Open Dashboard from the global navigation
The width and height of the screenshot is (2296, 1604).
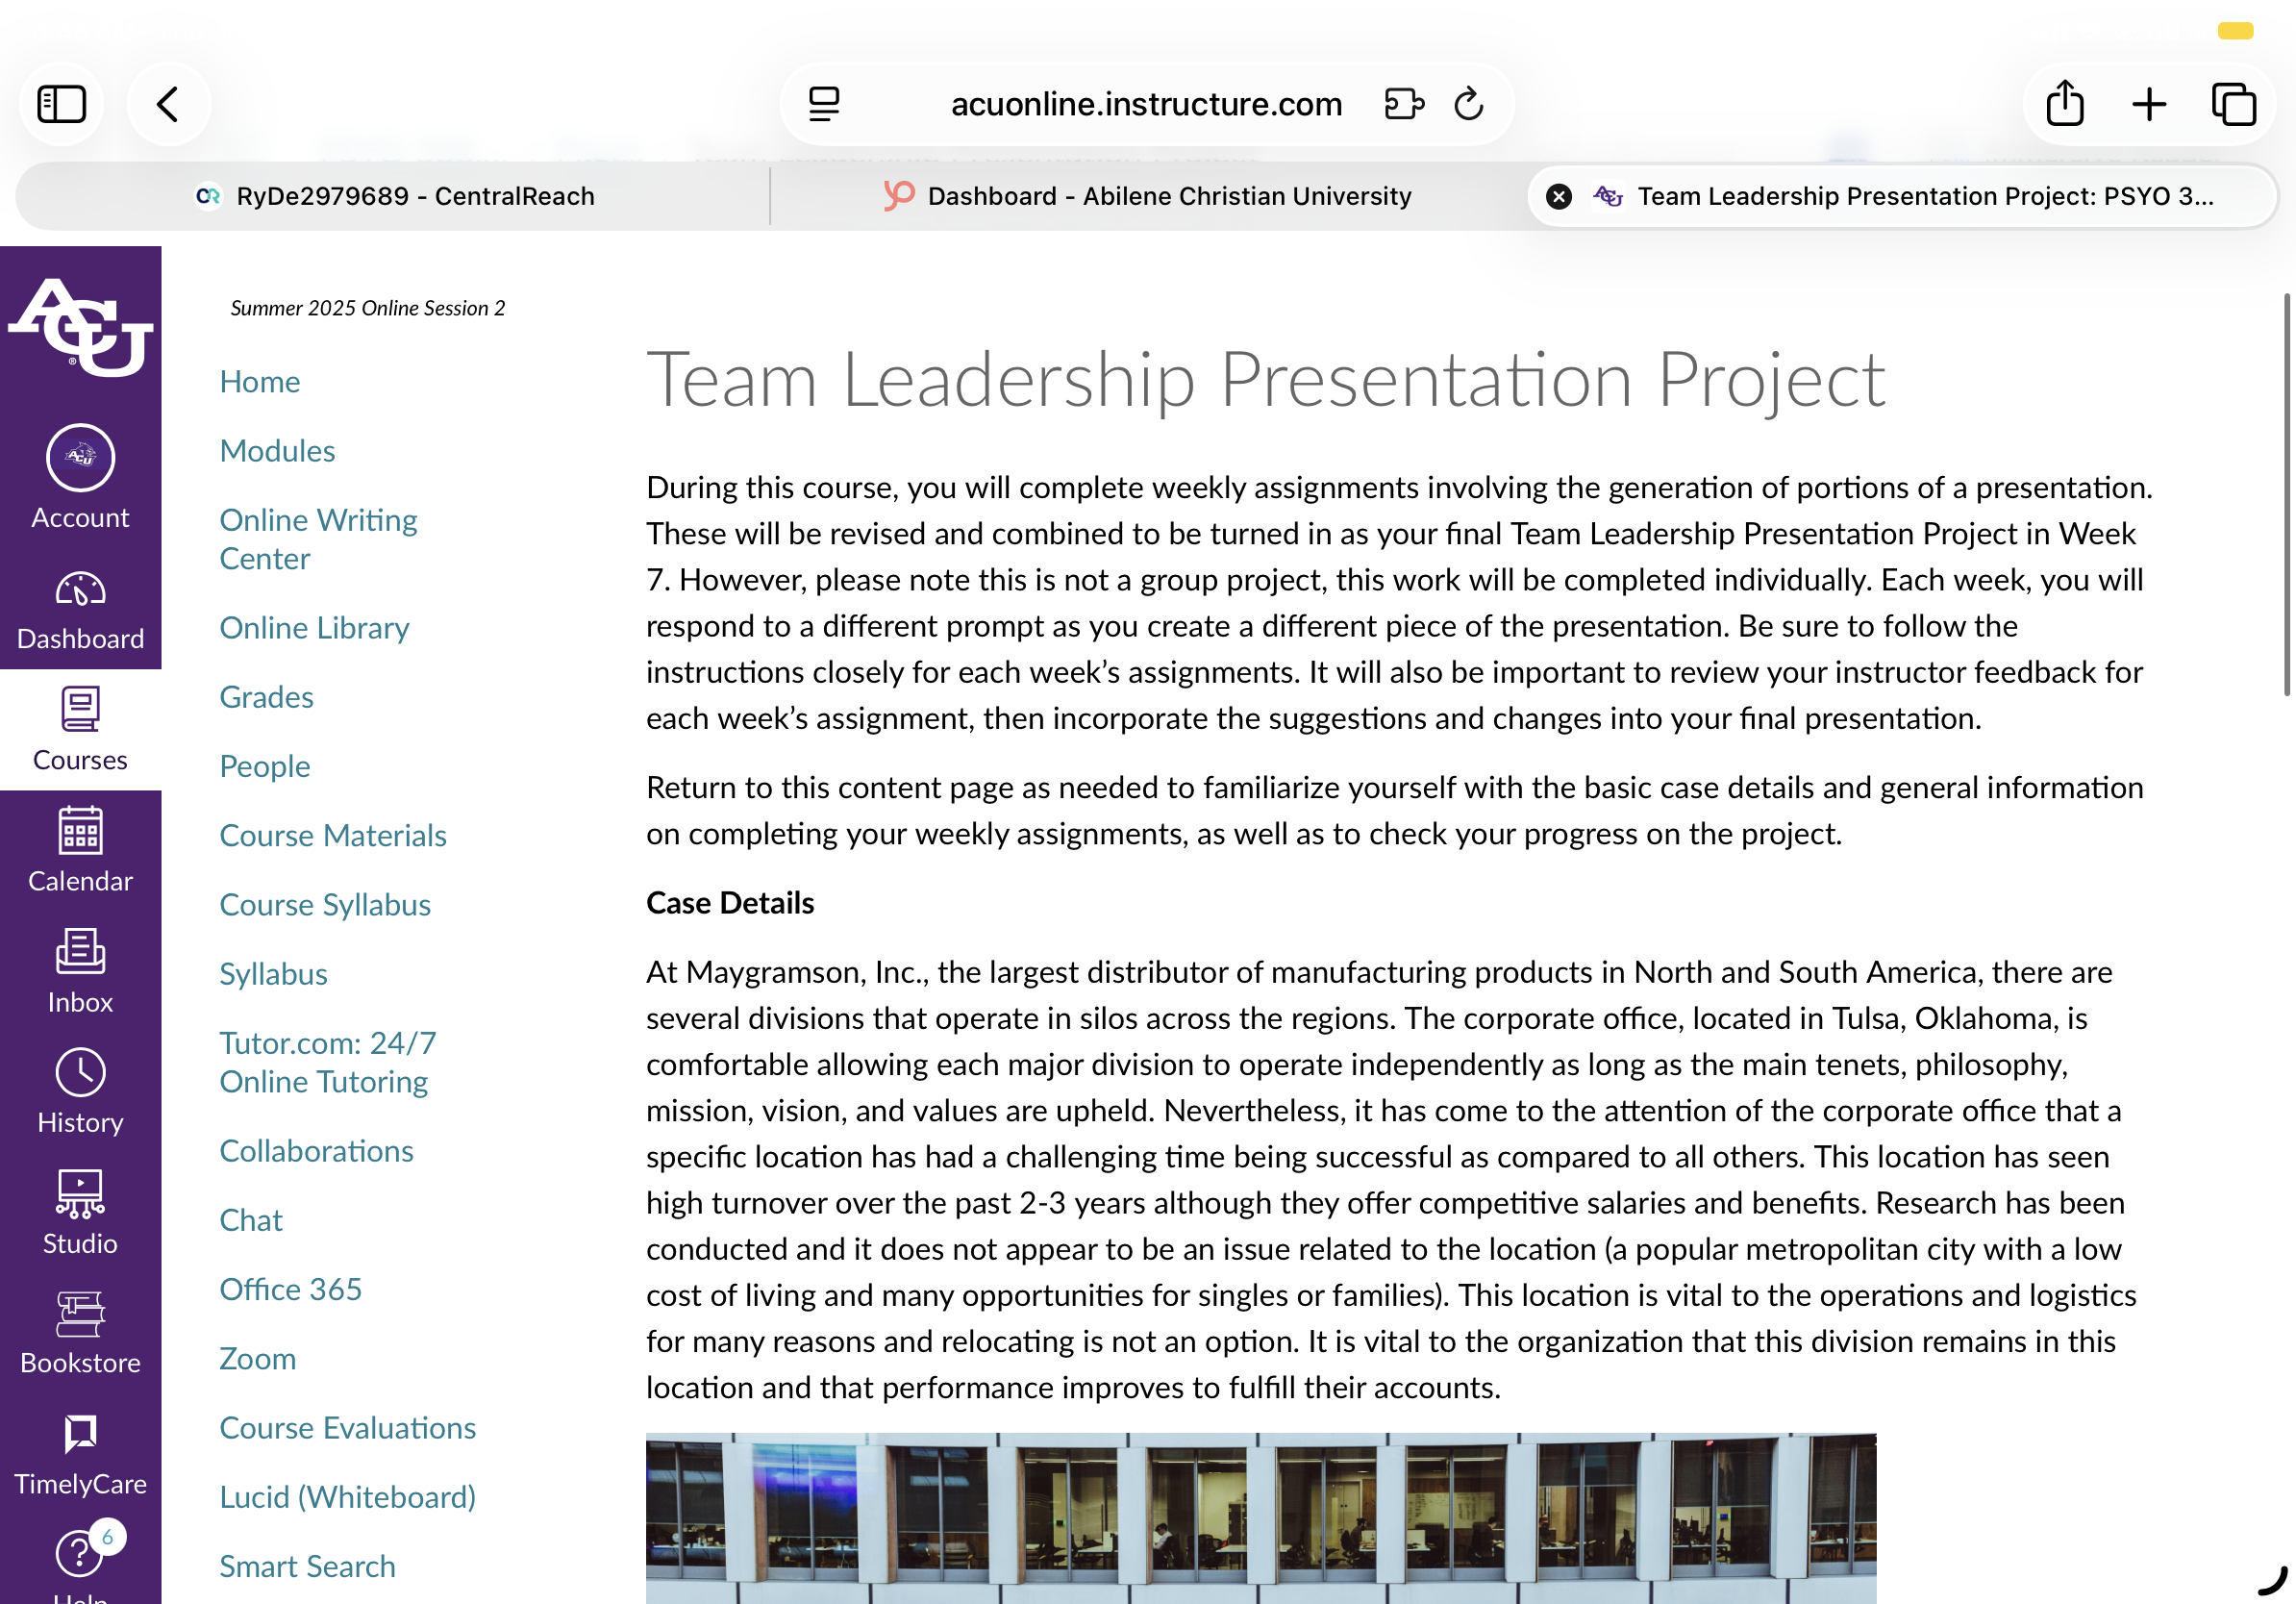coord(80,609)
